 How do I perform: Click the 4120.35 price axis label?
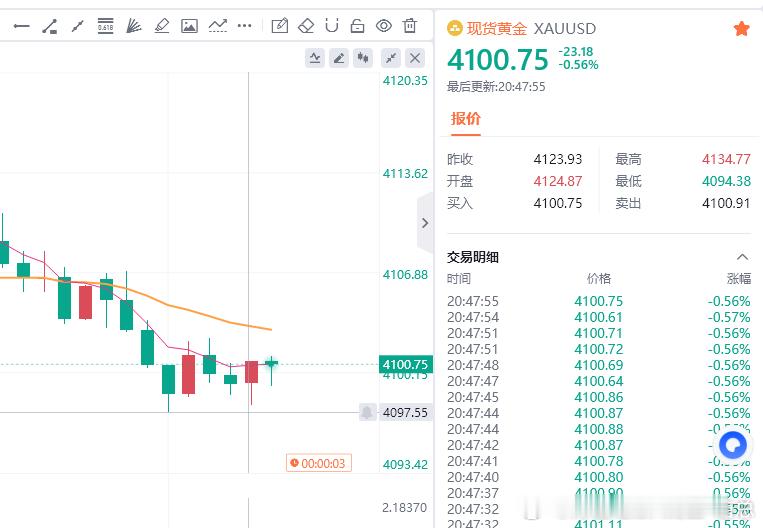[x=405, y=81]
